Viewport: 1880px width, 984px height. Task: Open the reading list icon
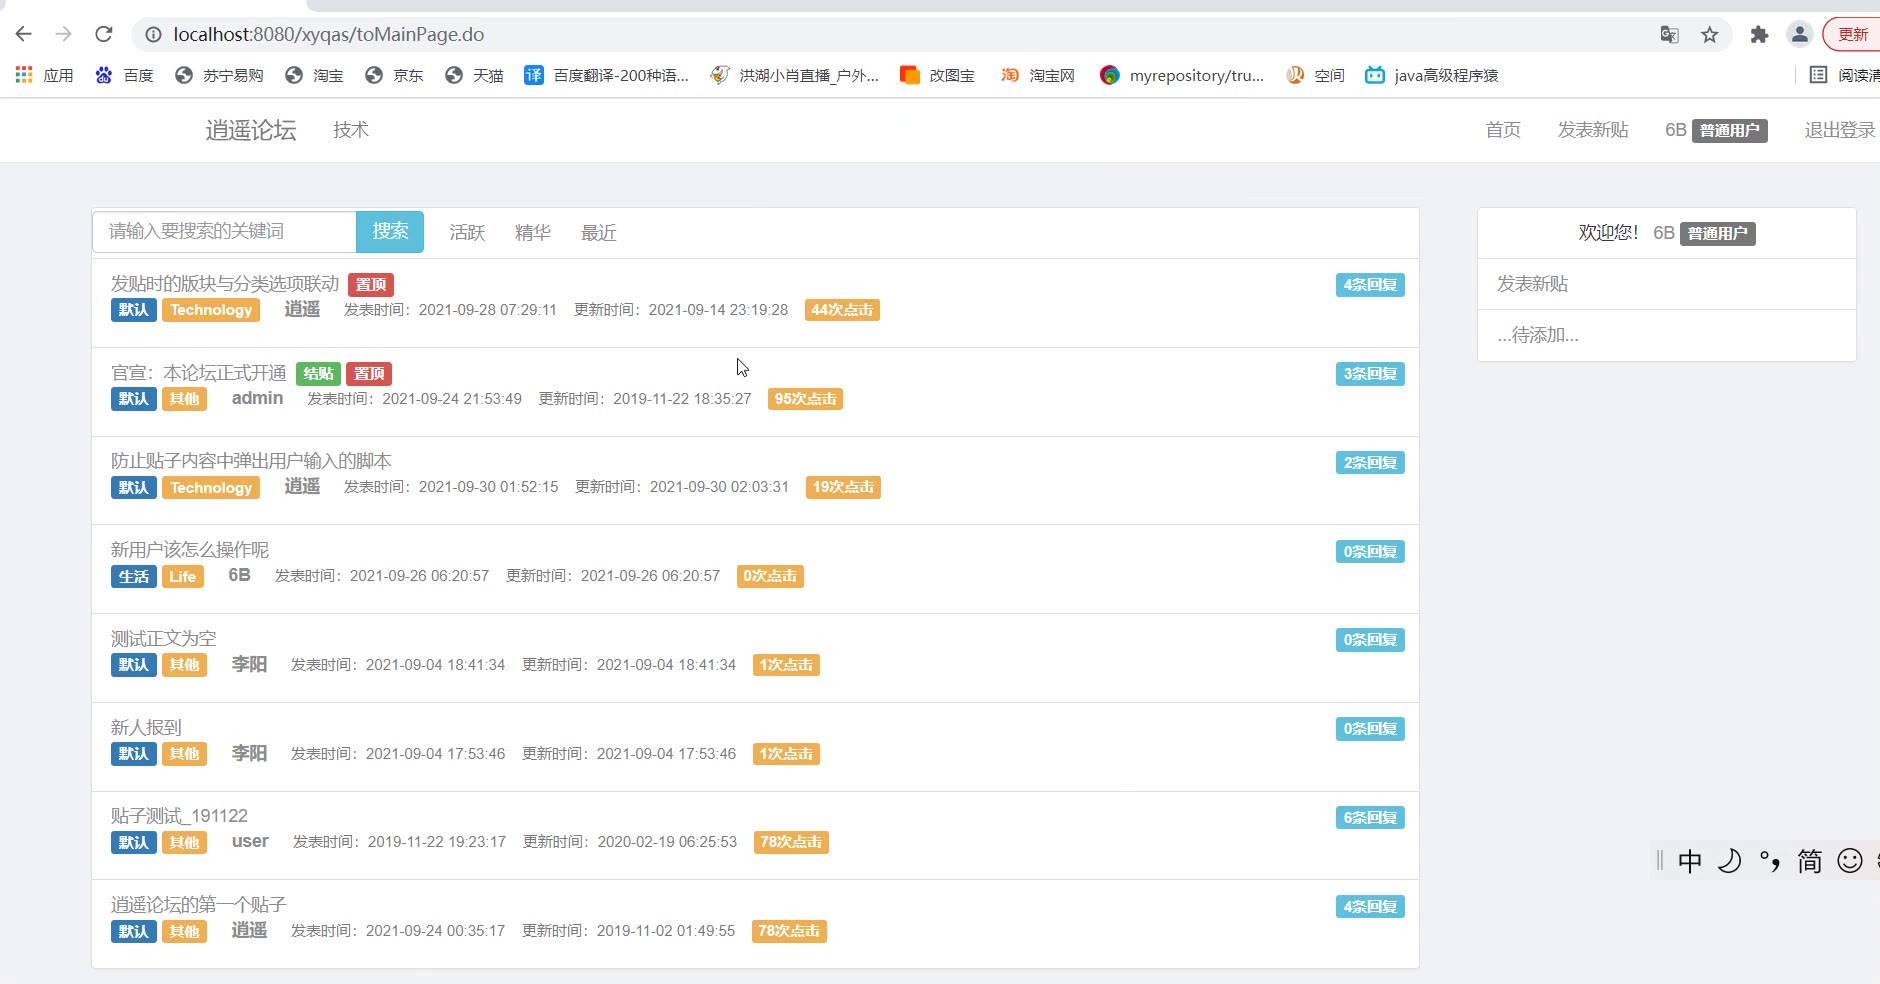tap(1818, 75)
